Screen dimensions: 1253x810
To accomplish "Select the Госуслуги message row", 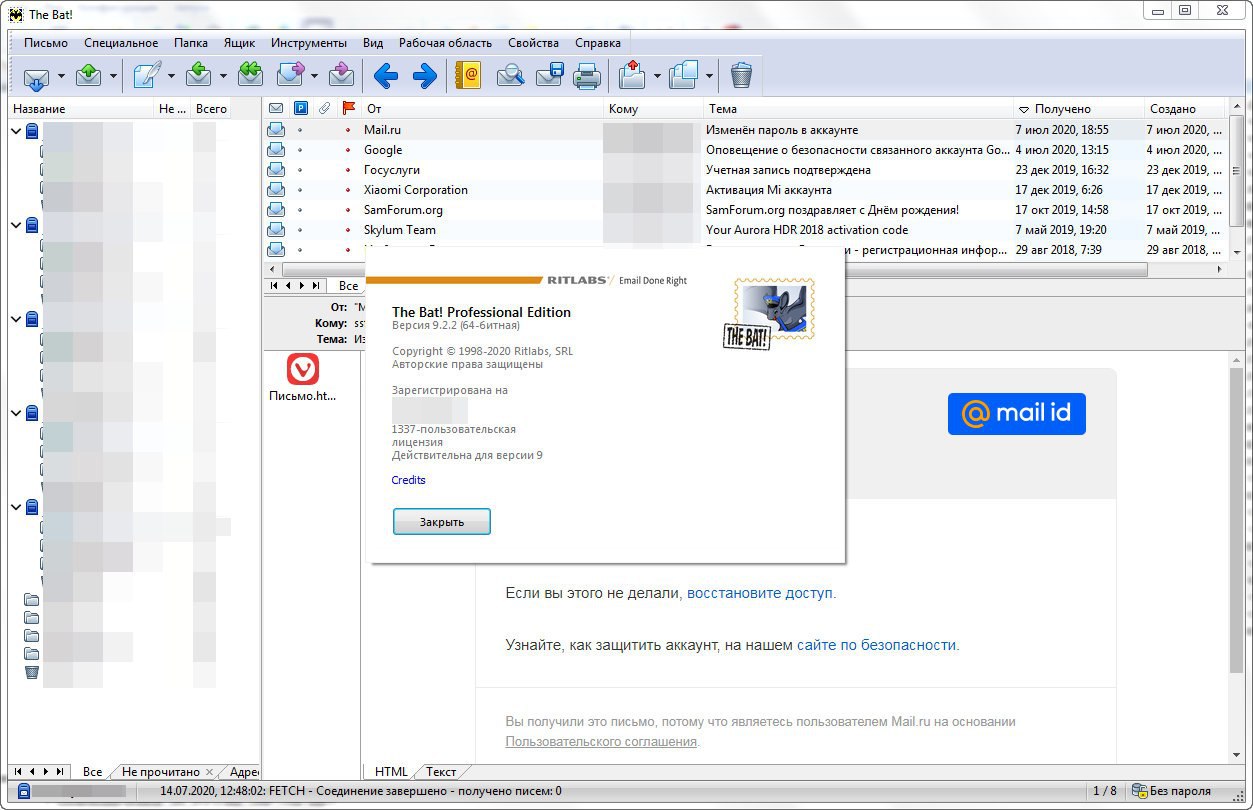I will pos(747,170).
